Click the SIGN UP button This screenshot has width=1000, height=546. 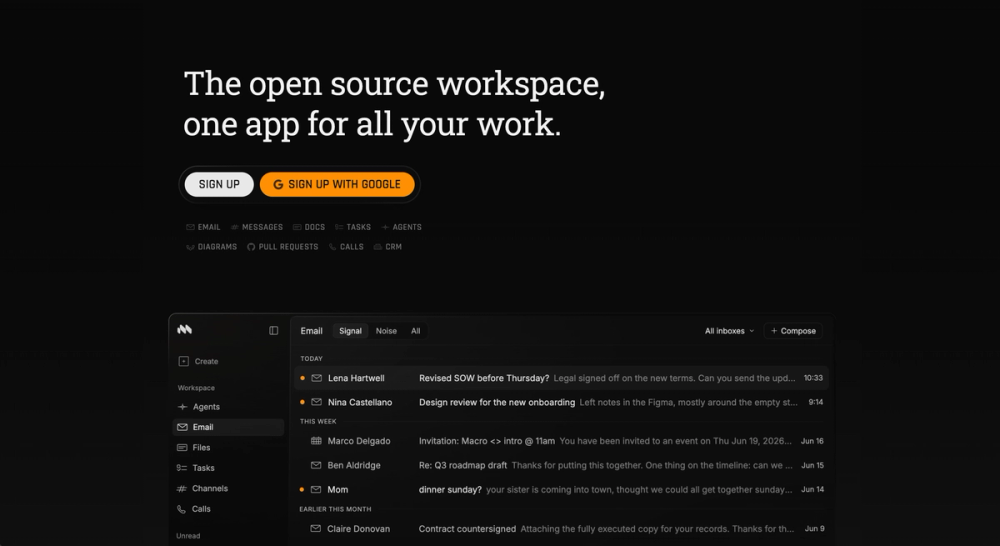(x=219, y=184)
